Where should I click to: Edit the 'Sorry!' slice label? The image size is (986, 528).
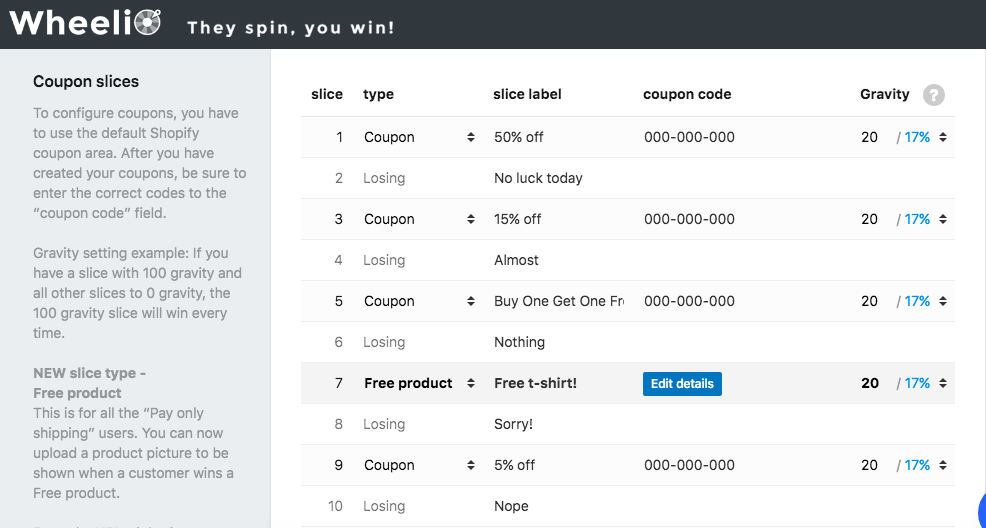[556, 424]
